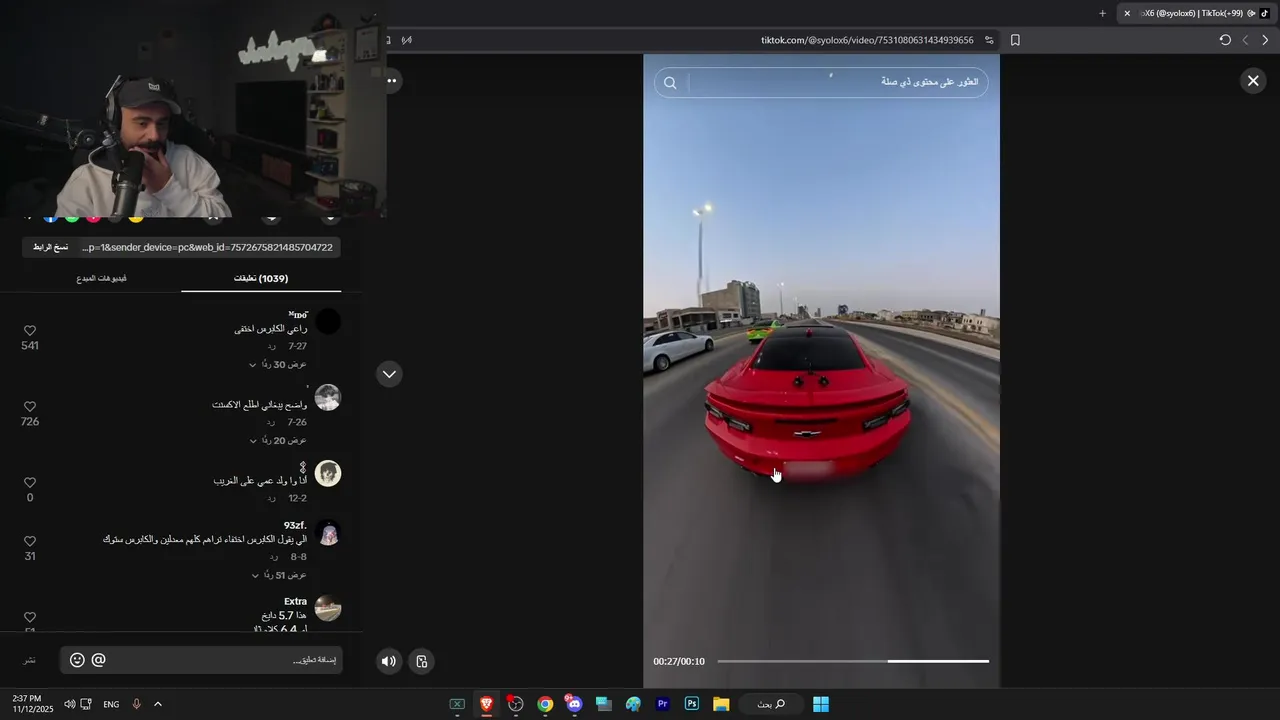Open site settings icon beside URL
1280x720 pixels.
pyautogui.click(x=989, y=40)
